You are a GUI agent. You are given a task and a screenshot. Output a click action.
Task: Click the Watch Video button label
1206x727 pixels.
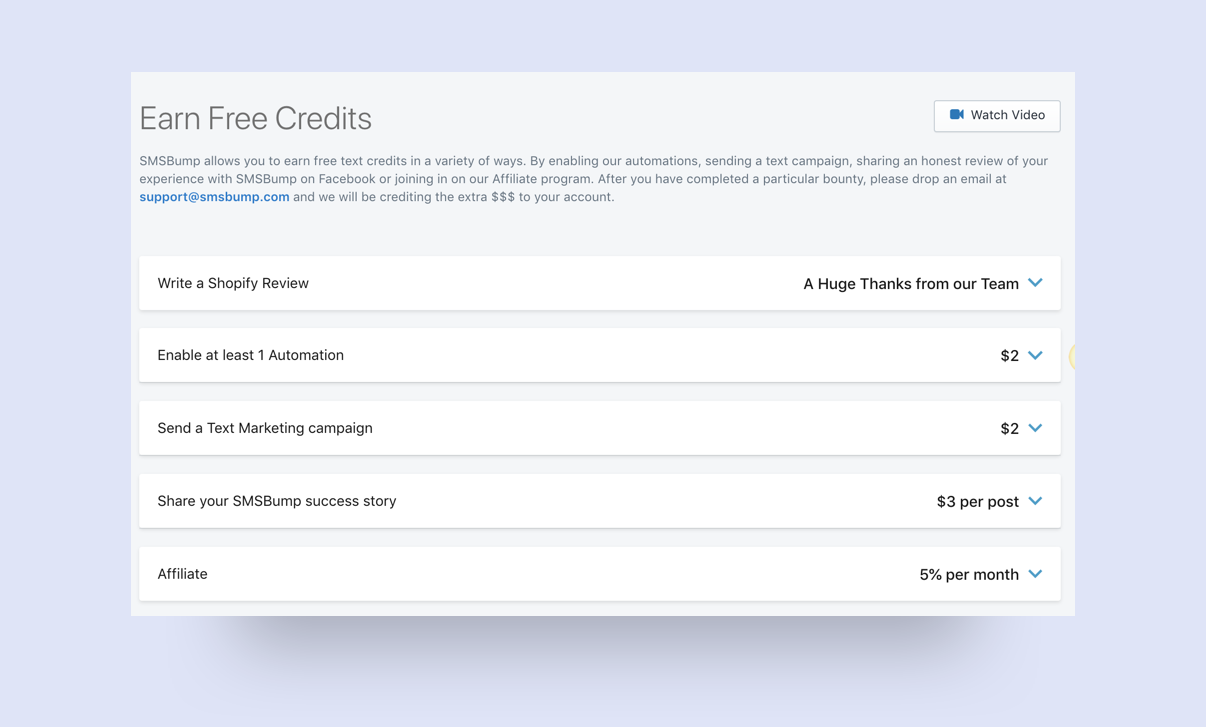[1008, 115]
